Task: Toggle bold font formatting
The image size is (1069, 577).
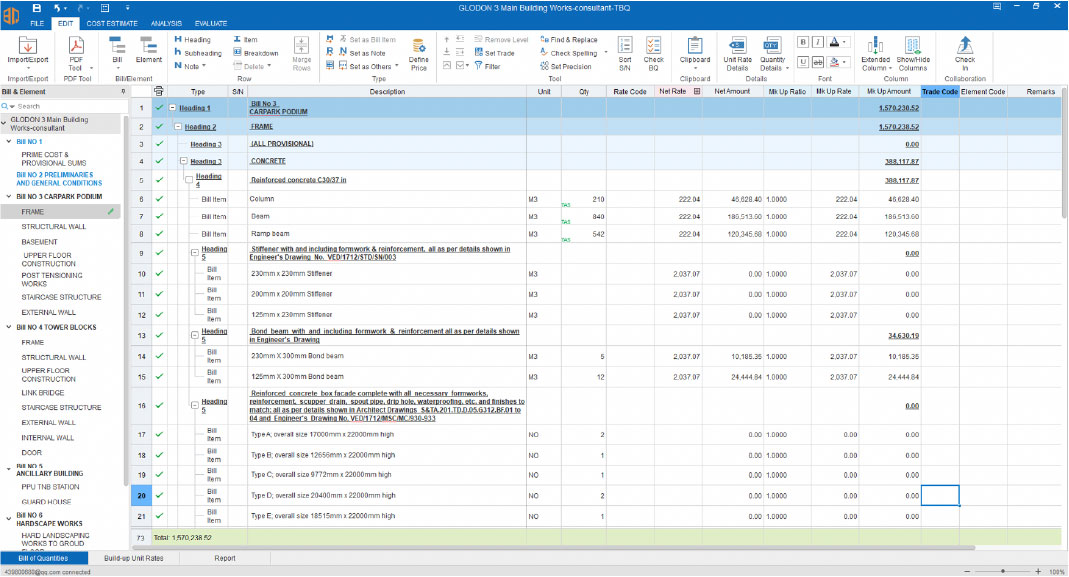Action: point(803,42)
